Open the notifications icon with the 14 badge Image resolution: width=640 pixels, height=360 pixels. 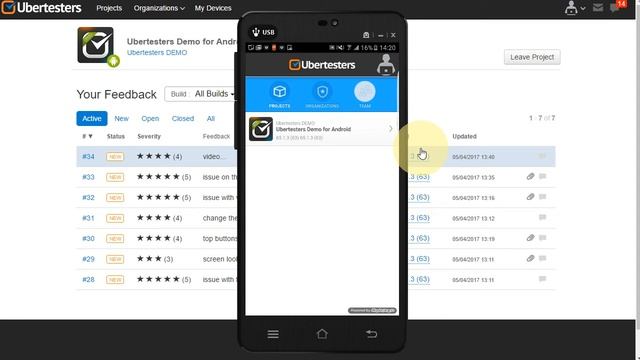[617, 7]
